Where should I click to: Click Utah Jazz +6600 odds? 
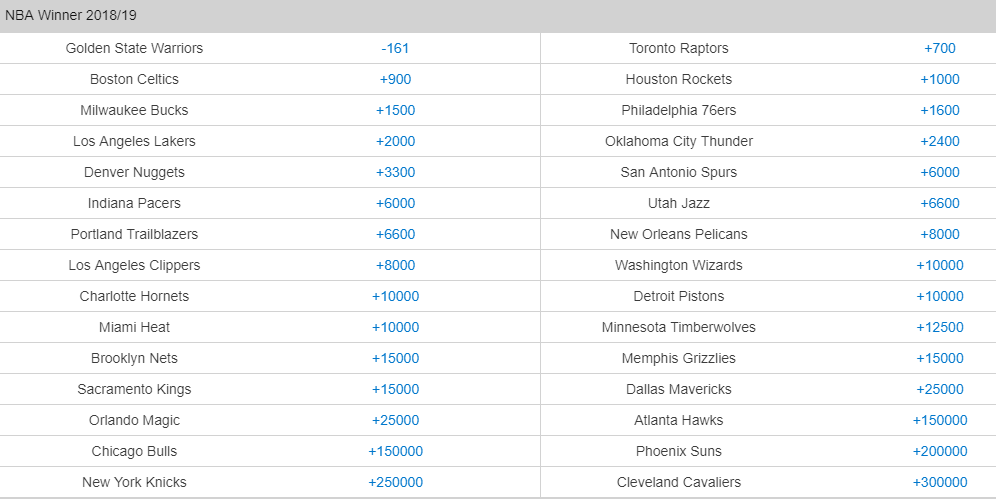pyautogui.click(x=940, y=203)
